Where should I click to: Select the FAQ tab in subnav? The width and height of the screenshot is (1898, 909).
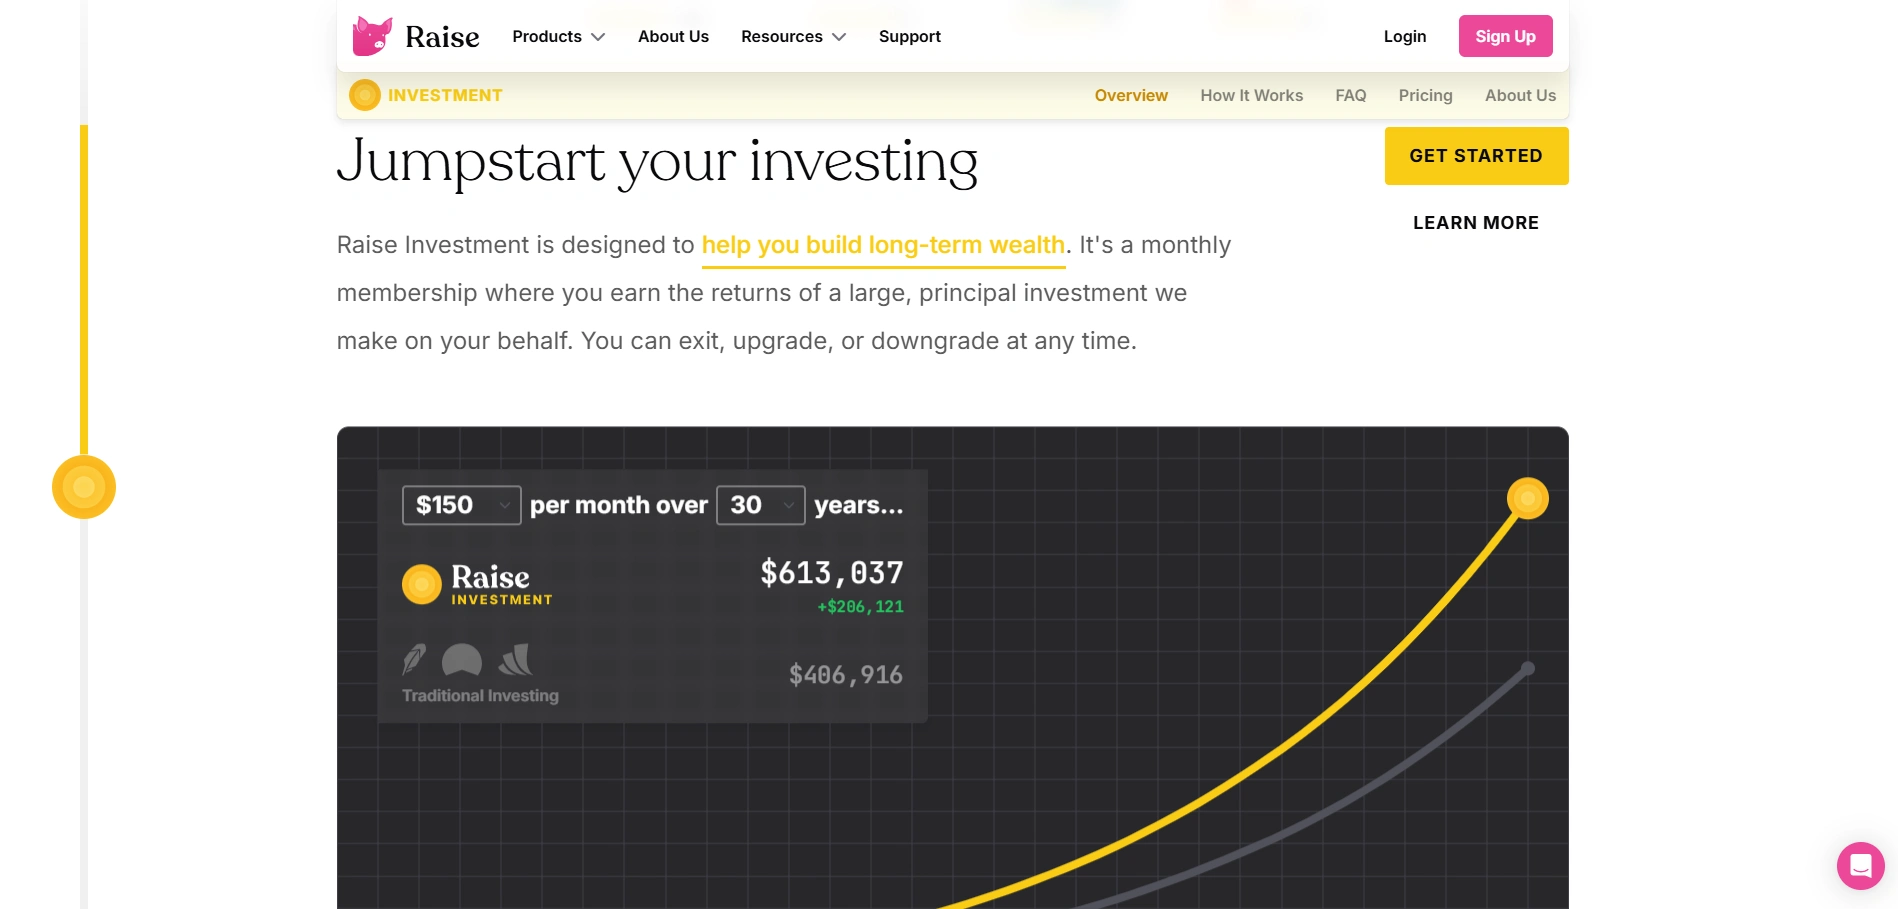click(x=1350, y=95)
